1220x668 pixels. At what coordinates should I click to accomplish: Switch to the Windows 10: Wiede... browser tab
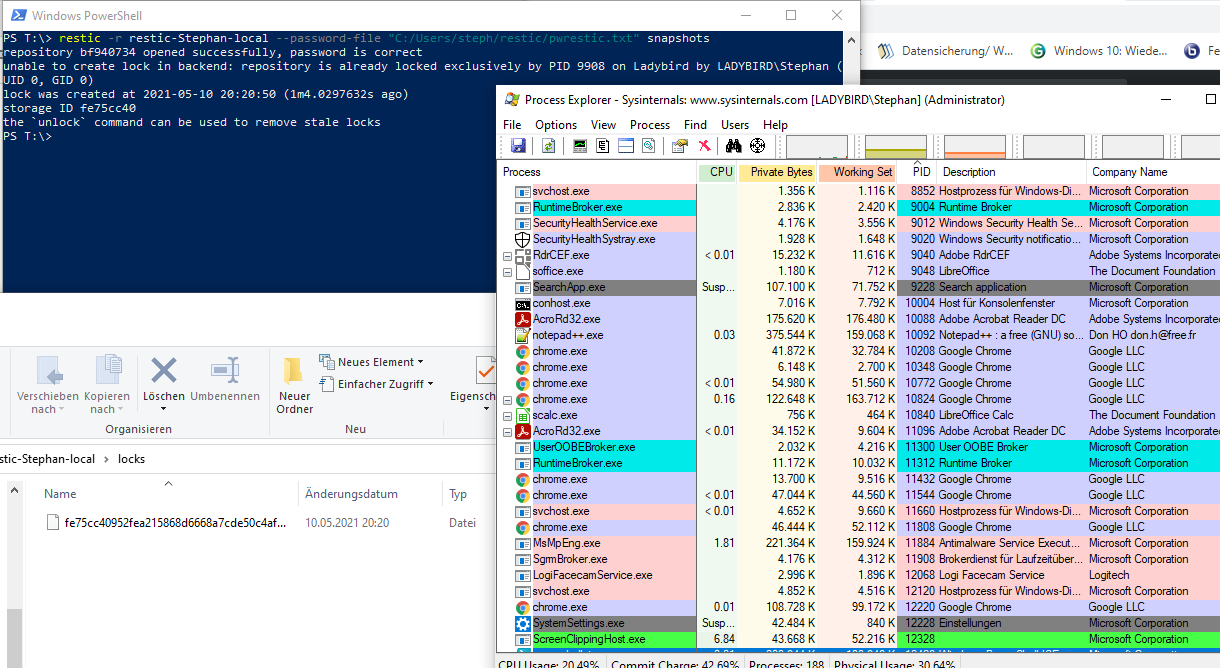[1098, 51]
